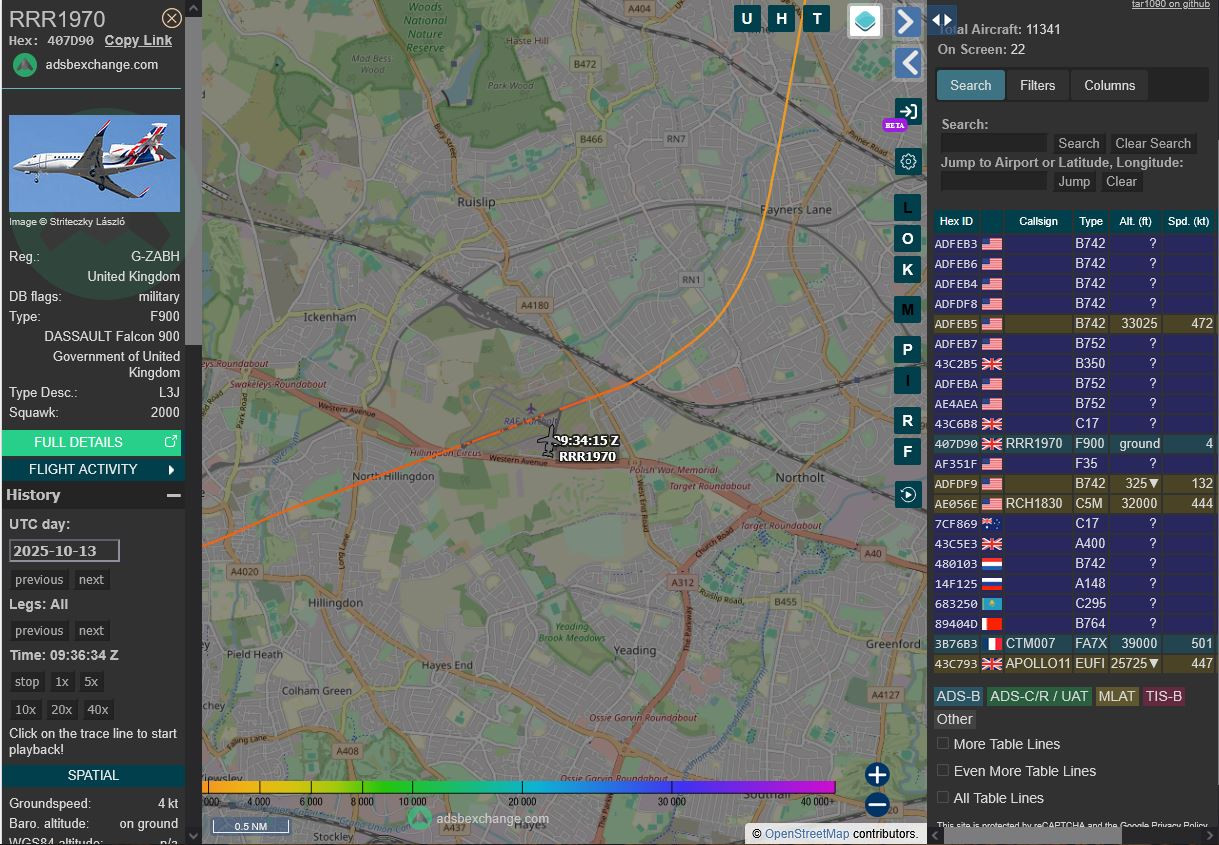1219x845 pixels.
Task: Enable More Table Lines checkbox
Action: [943, 744]
